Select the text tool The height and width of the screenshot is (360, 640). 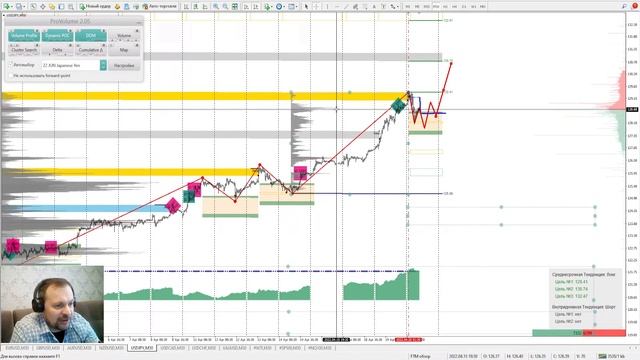click(374, 7)
